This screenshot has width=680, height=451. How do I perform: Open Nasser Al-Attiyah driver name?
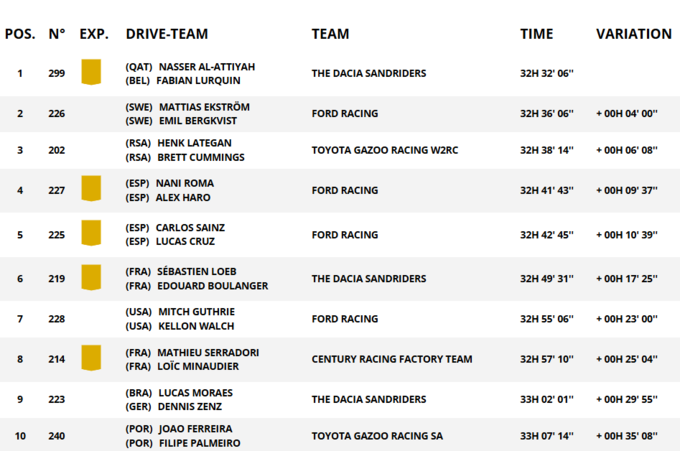206,66
